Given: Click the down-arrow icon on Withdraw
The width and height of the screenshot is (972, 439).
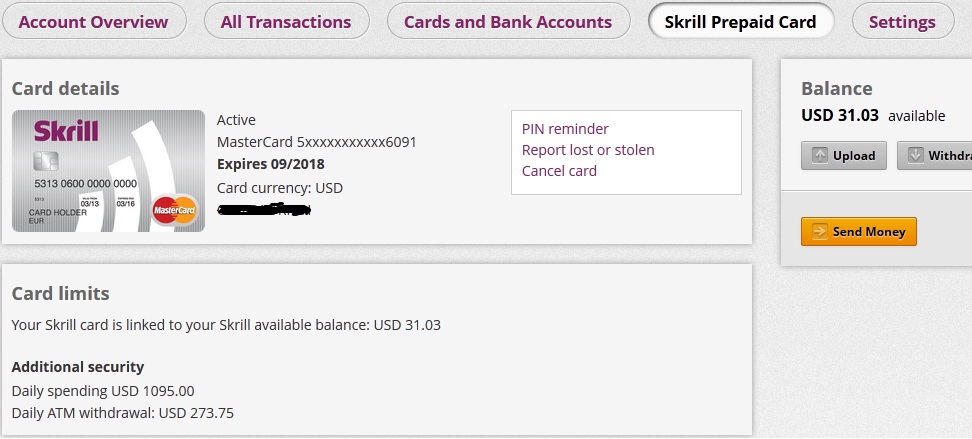Looking at the screenshot, I should coord(915,155).
